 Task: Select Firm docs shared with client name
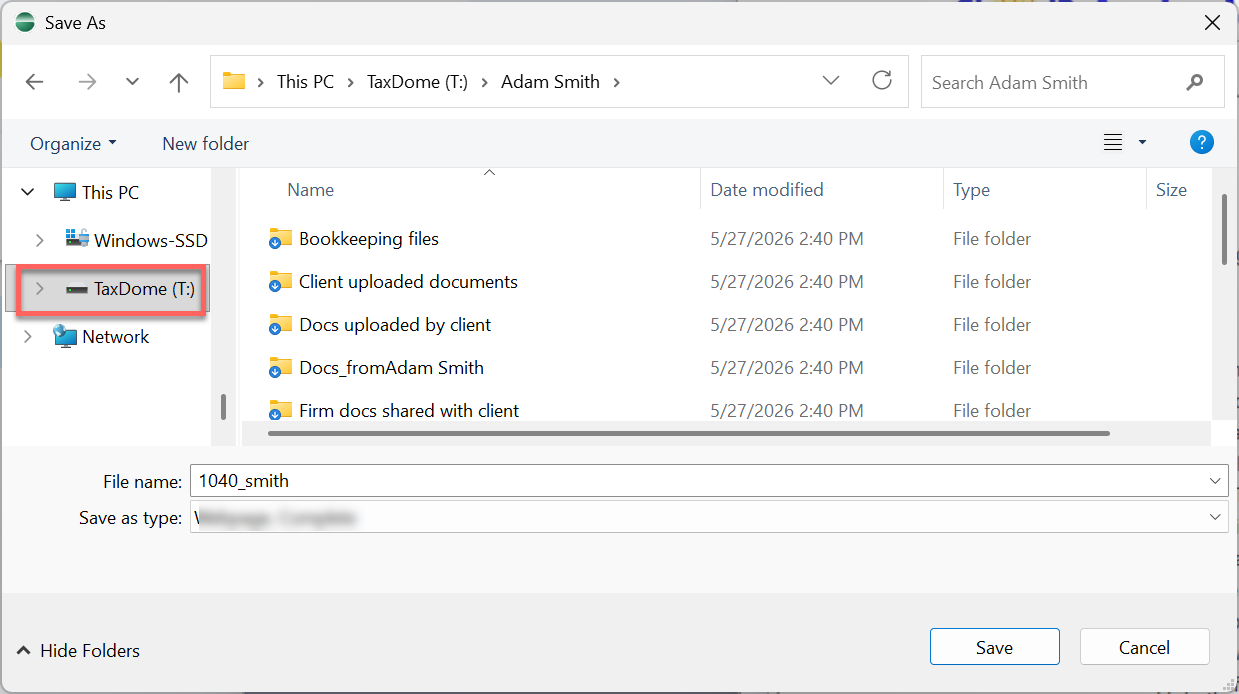click(x=409, y=410)
